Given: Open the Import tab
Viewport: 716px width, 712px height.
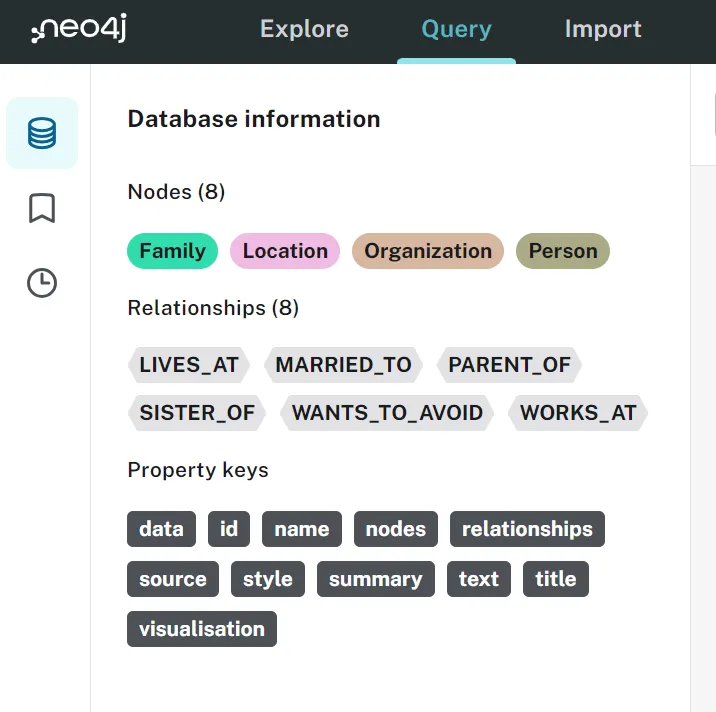Looking at the screenshot, I should point(603,29).
